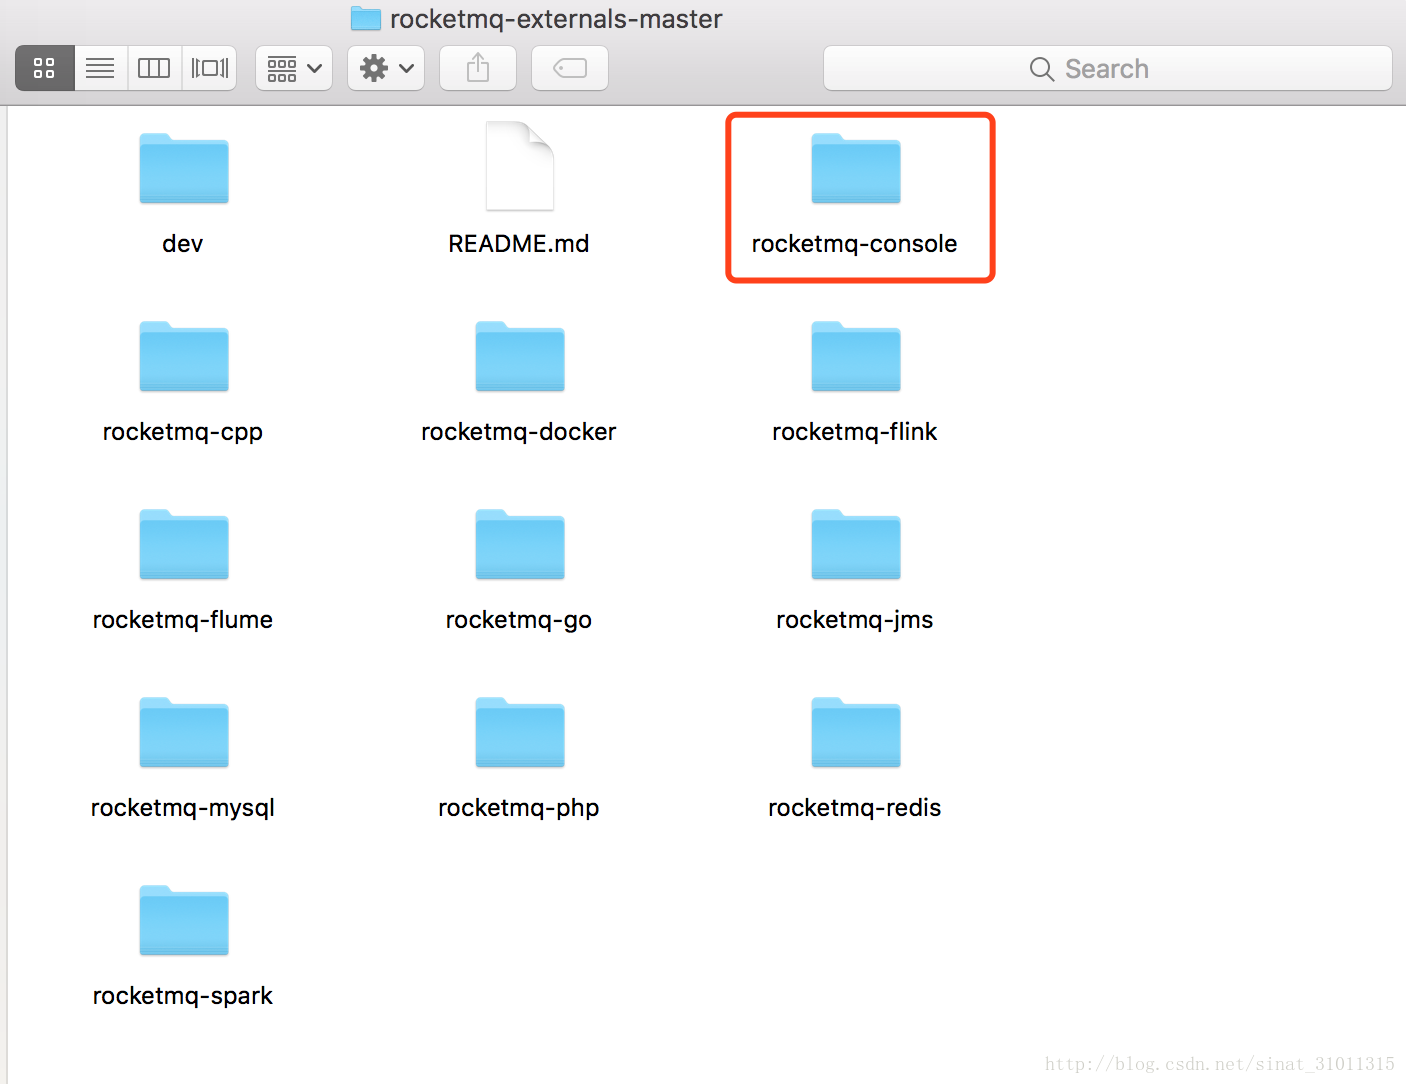Screen dimensions: 1406x1084
Task: Click the 'rocketmq-go' name label
Action: 519,621
